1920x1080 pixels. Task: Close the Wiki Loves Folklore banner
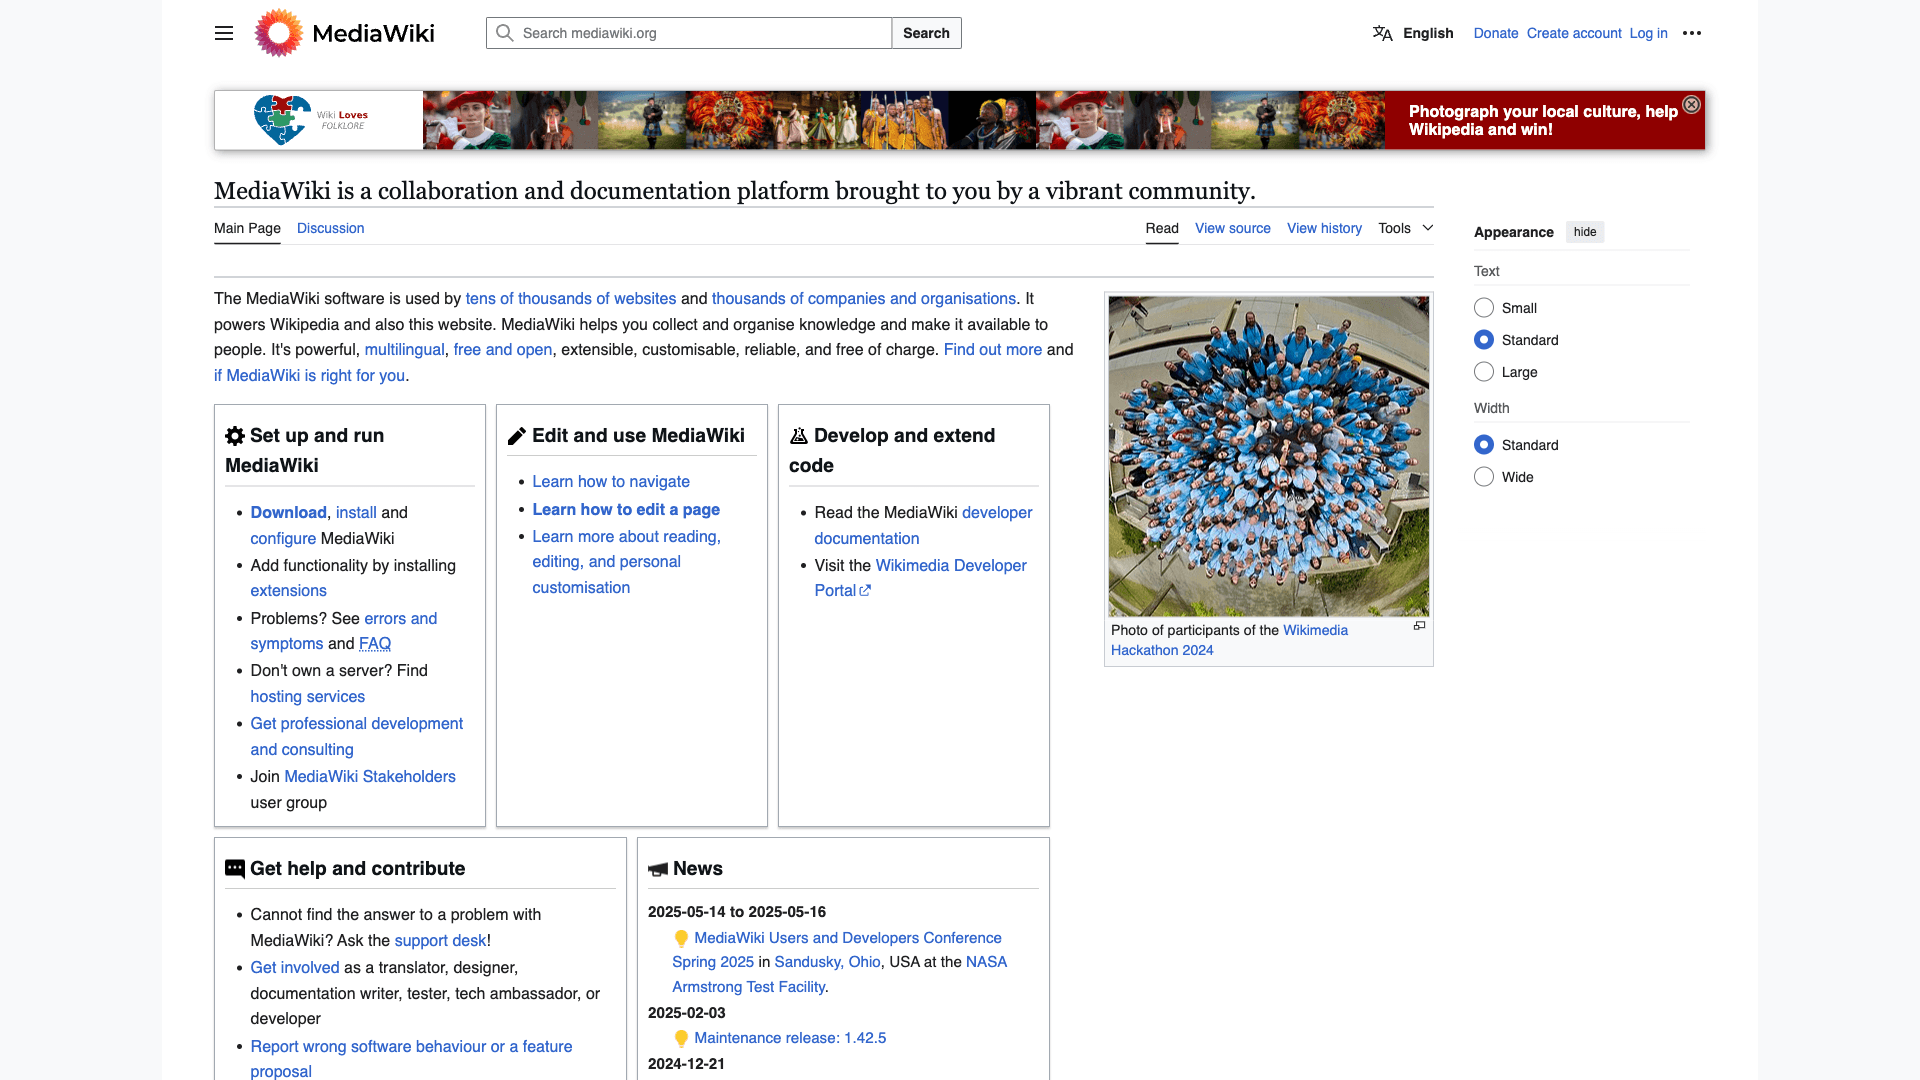pyautogui.click(x=1691, y=105)
